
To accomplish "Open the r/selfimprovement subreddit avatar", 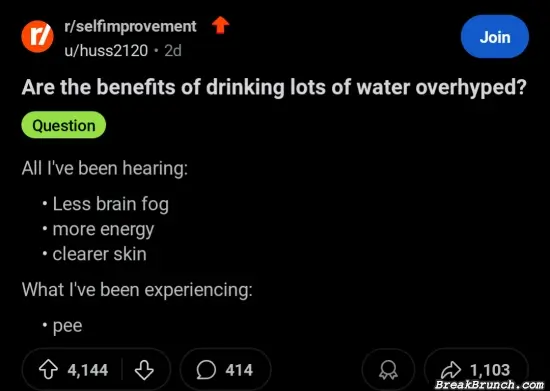I will 38,37.
